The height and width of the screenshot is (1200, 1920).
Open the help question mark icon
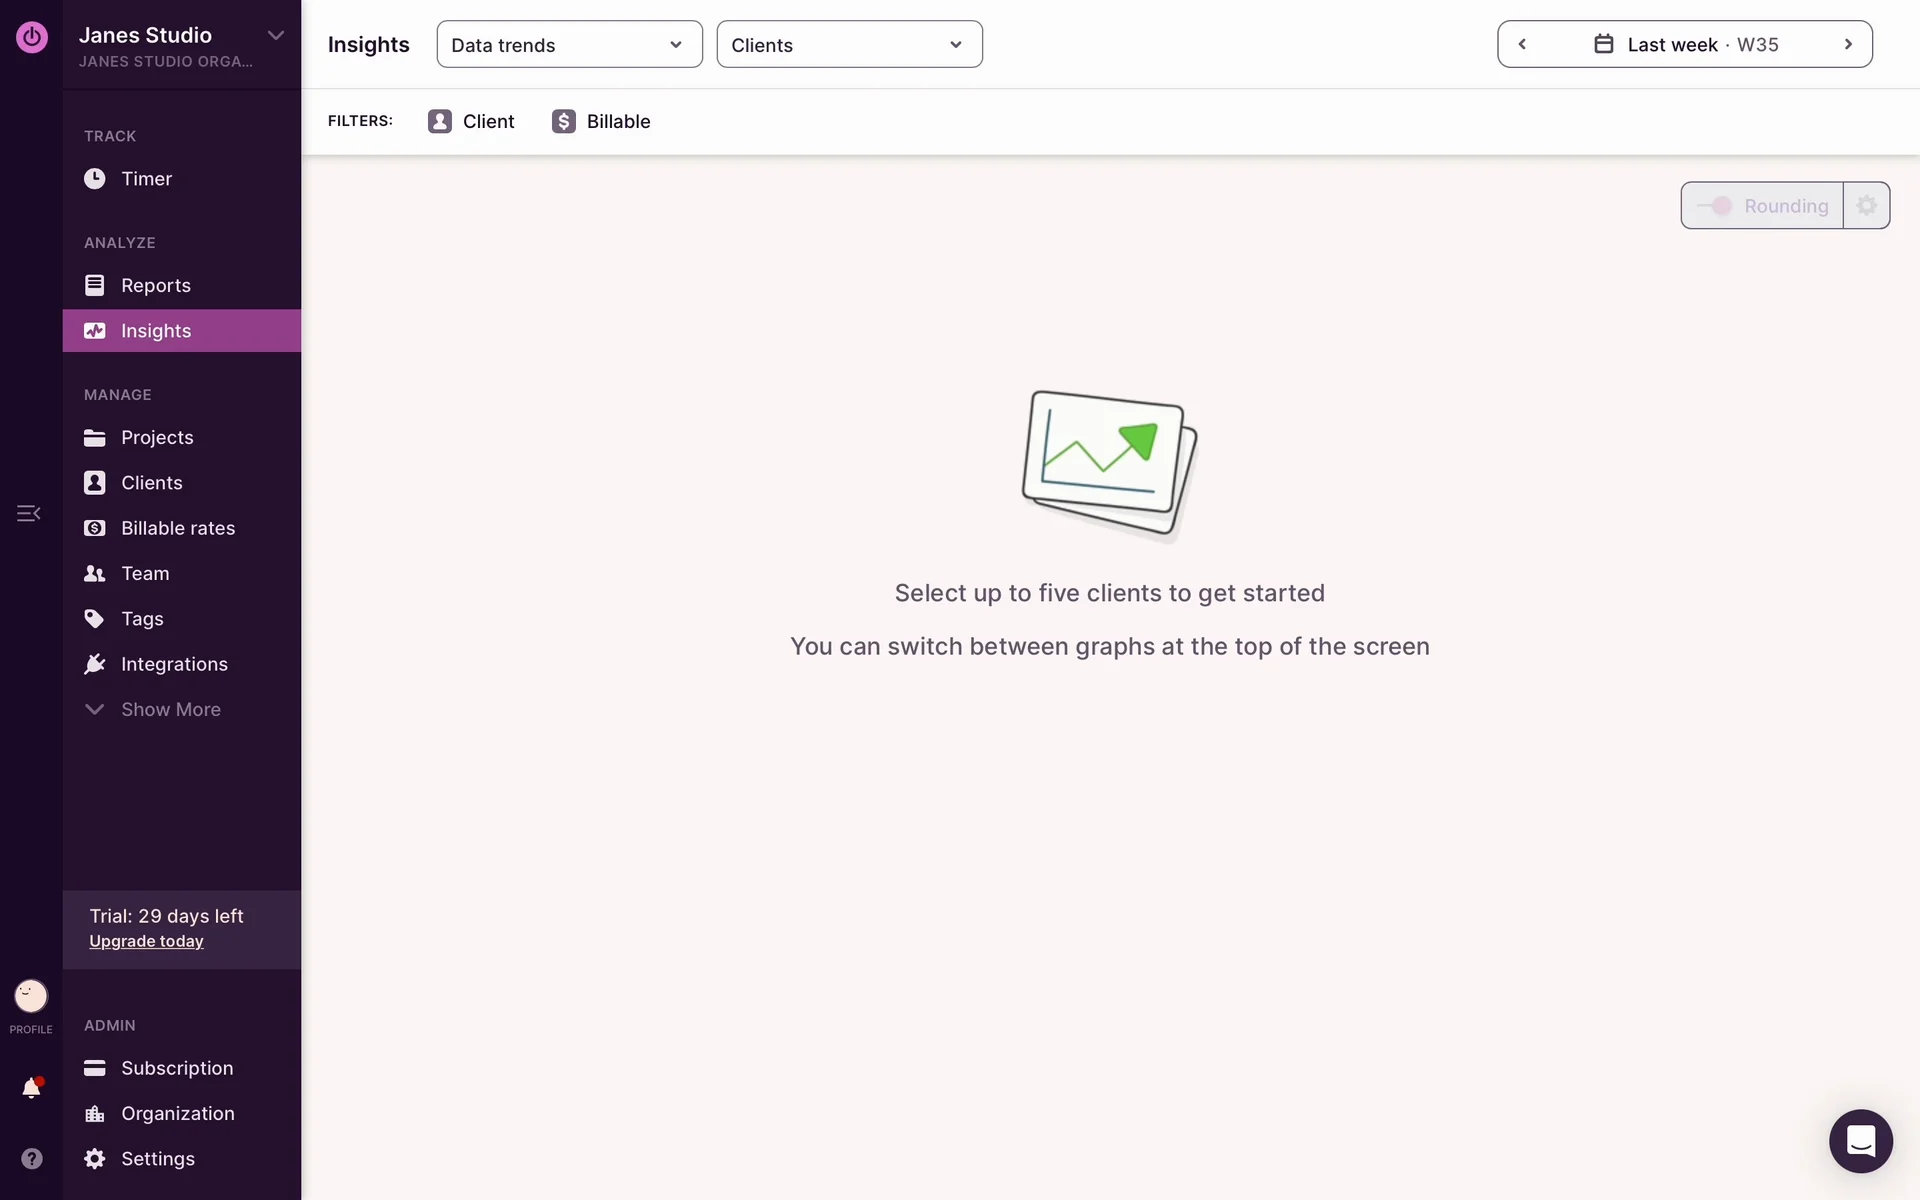pyautogui.click(x=31, y=1158)
